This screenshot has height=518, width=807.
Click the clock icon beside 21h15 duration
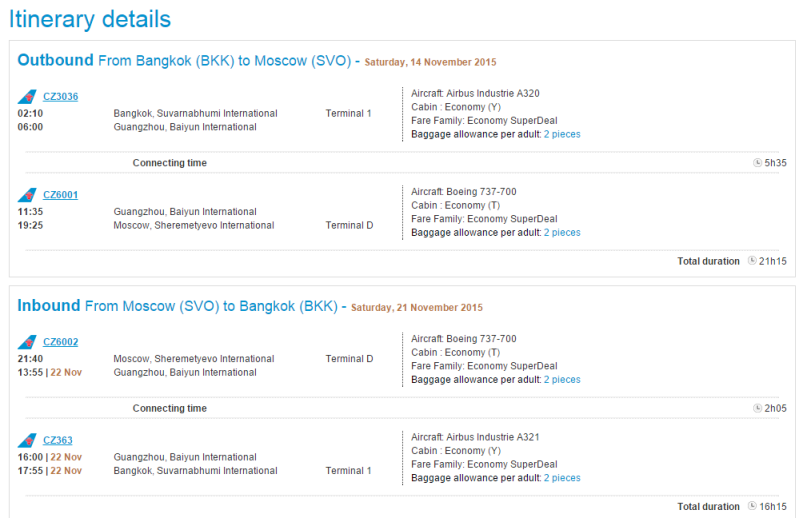[752, 261]
